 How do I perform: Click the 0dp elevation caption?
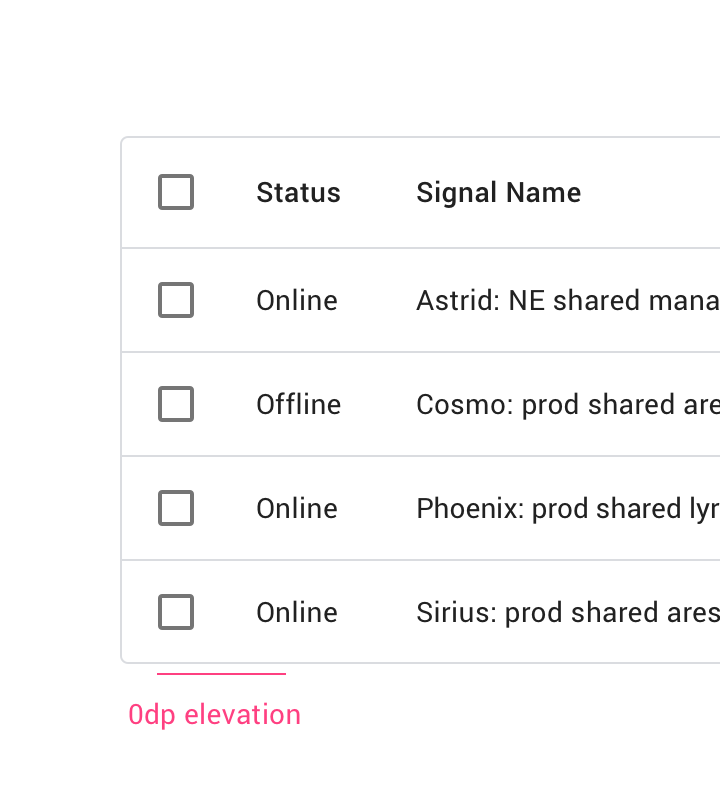click(214, 715)
